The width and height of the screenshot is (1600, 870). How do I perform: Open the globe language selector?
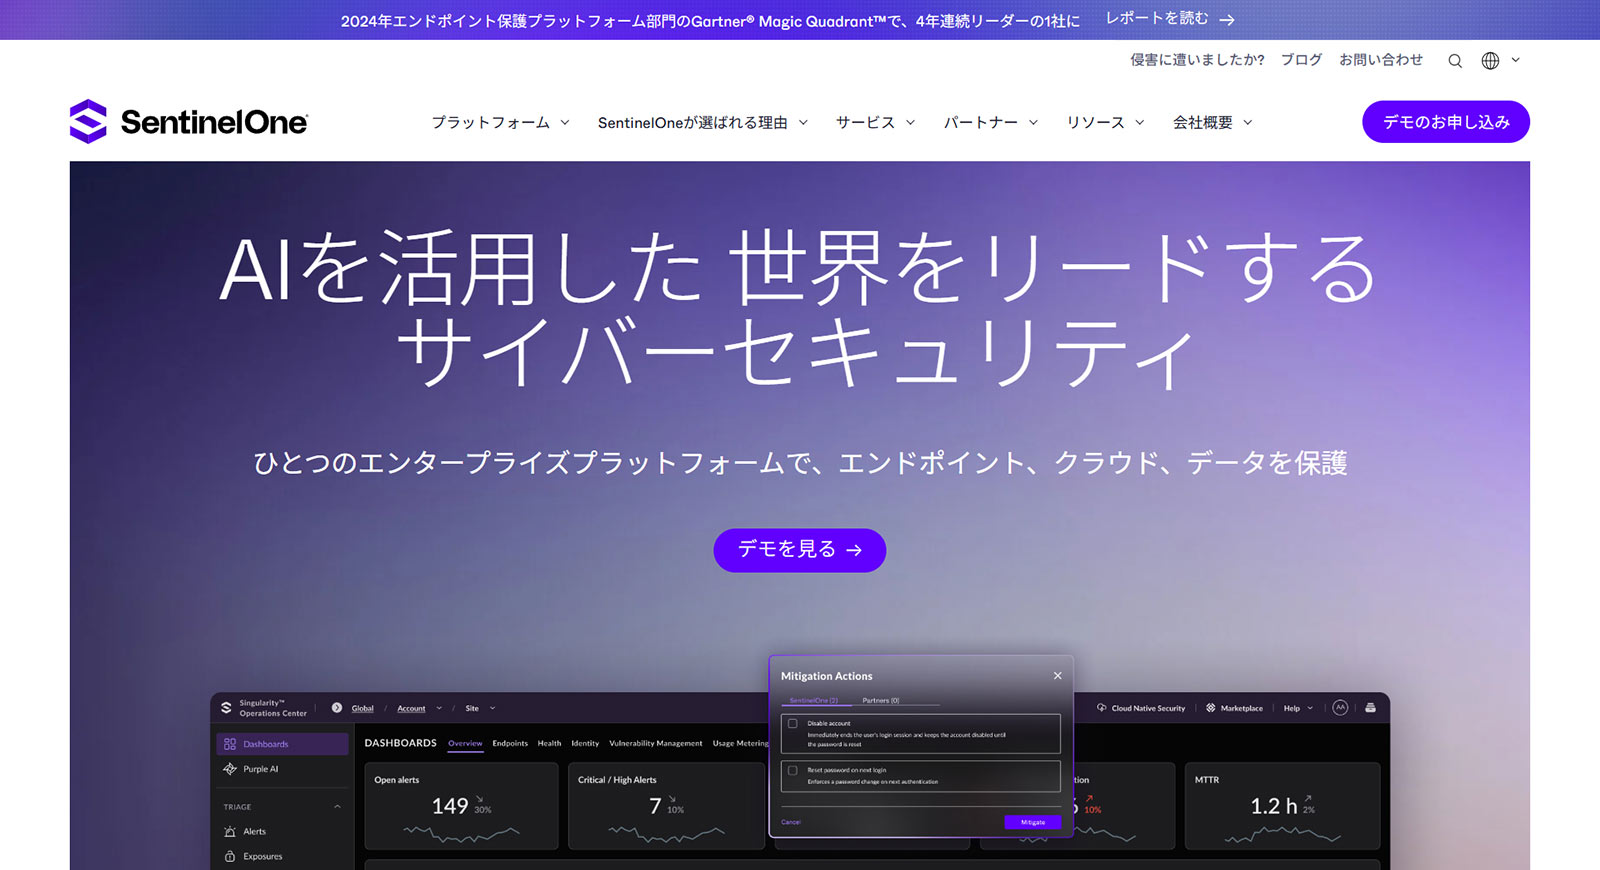(1490, 61)
